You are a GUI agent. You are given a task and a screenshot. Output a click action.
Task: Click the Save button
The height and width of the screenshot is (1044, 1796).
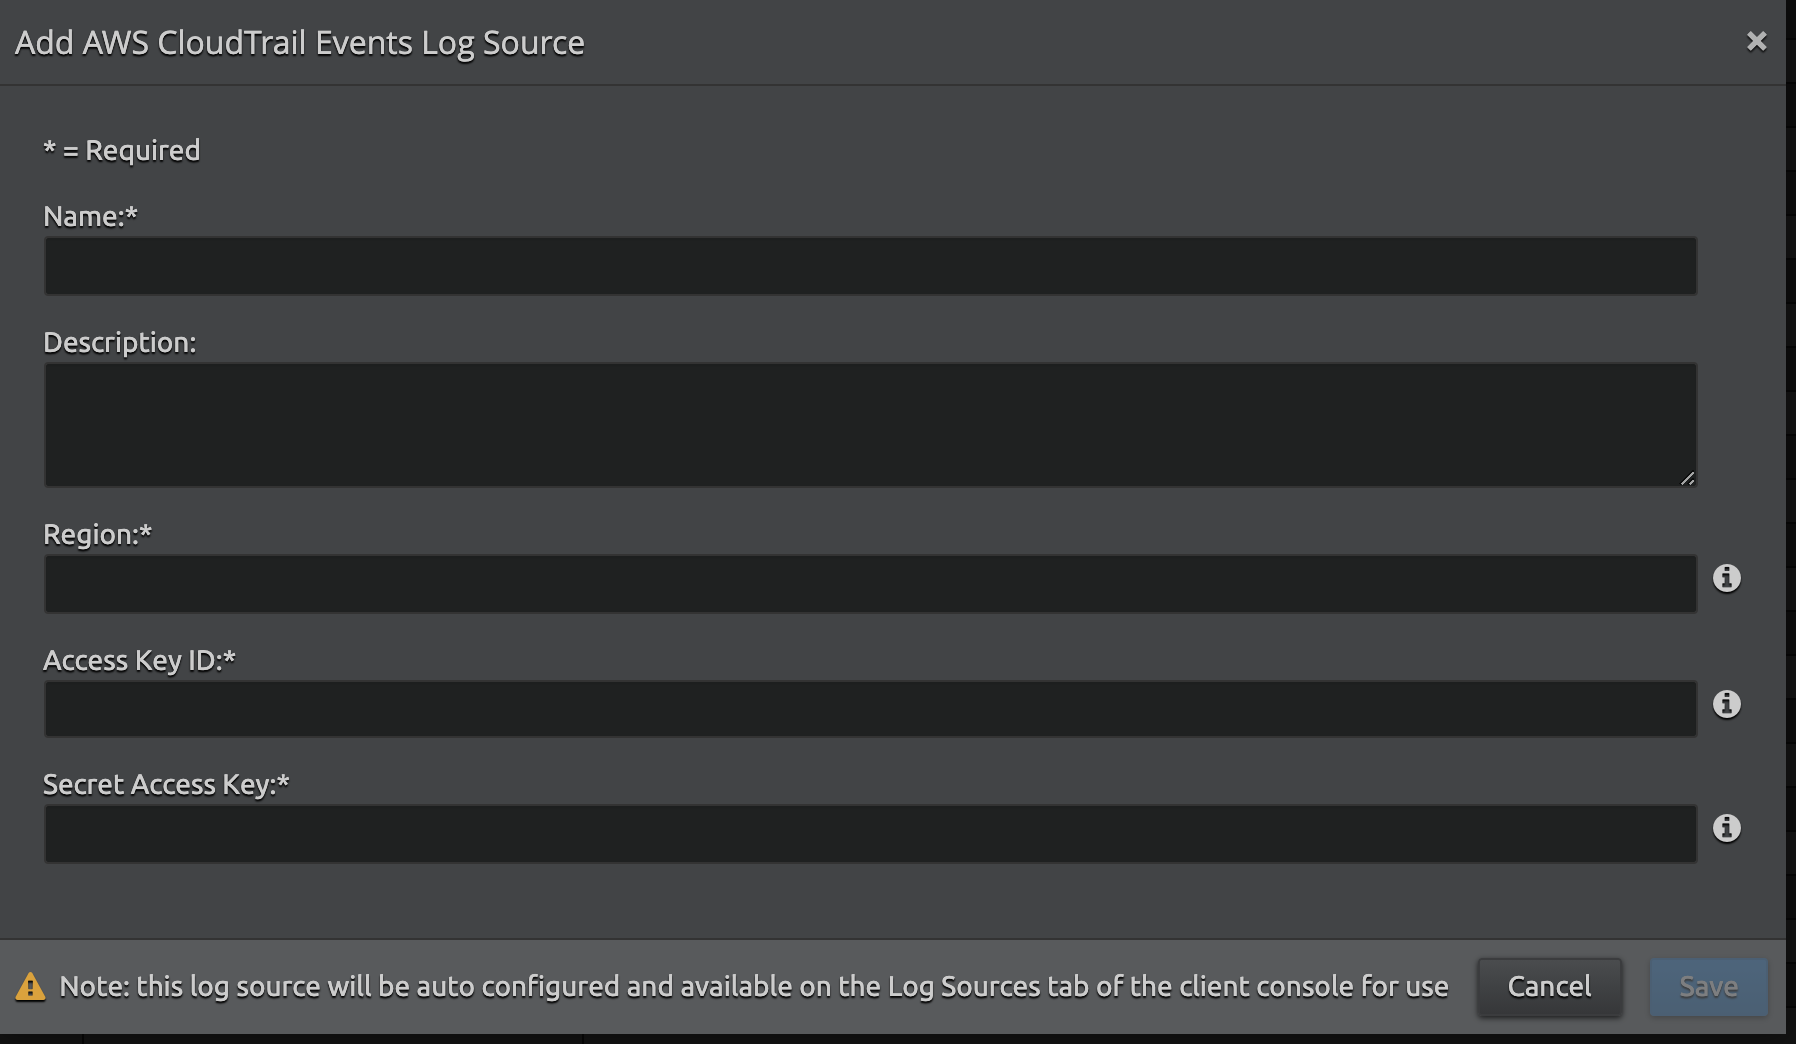tap(1708, 987)
